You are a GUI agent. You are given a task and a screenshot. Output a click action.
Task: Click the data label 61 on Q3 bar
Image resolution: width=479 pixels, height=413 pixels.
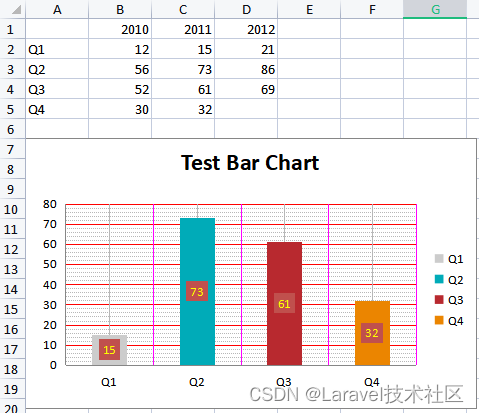tap(284, 303)
